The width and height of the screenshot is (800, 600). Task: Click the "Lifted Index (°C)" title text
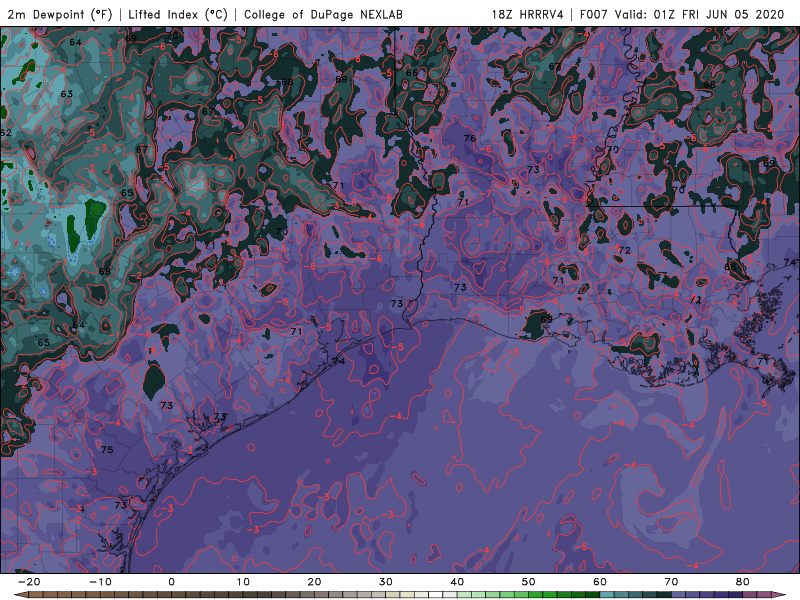click(x=178, y=14)
